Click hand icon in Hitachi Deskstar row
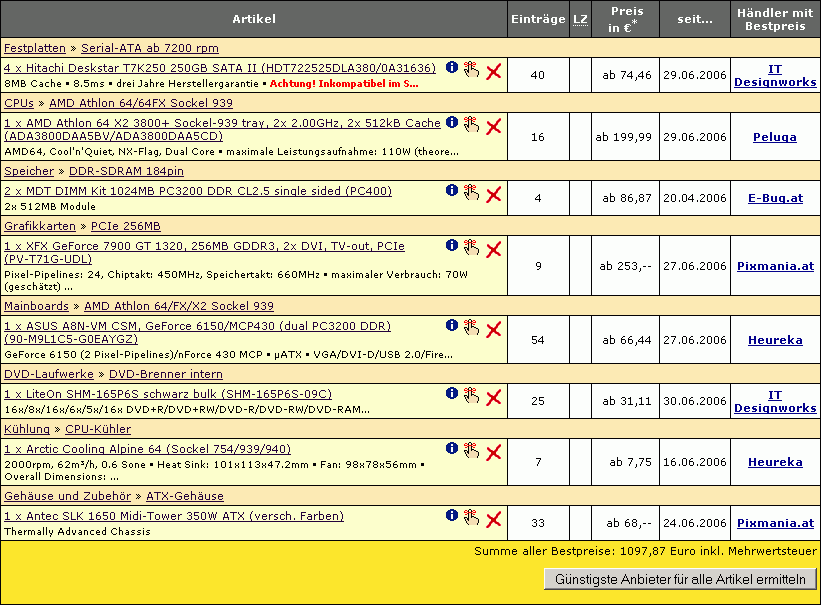 471,70
